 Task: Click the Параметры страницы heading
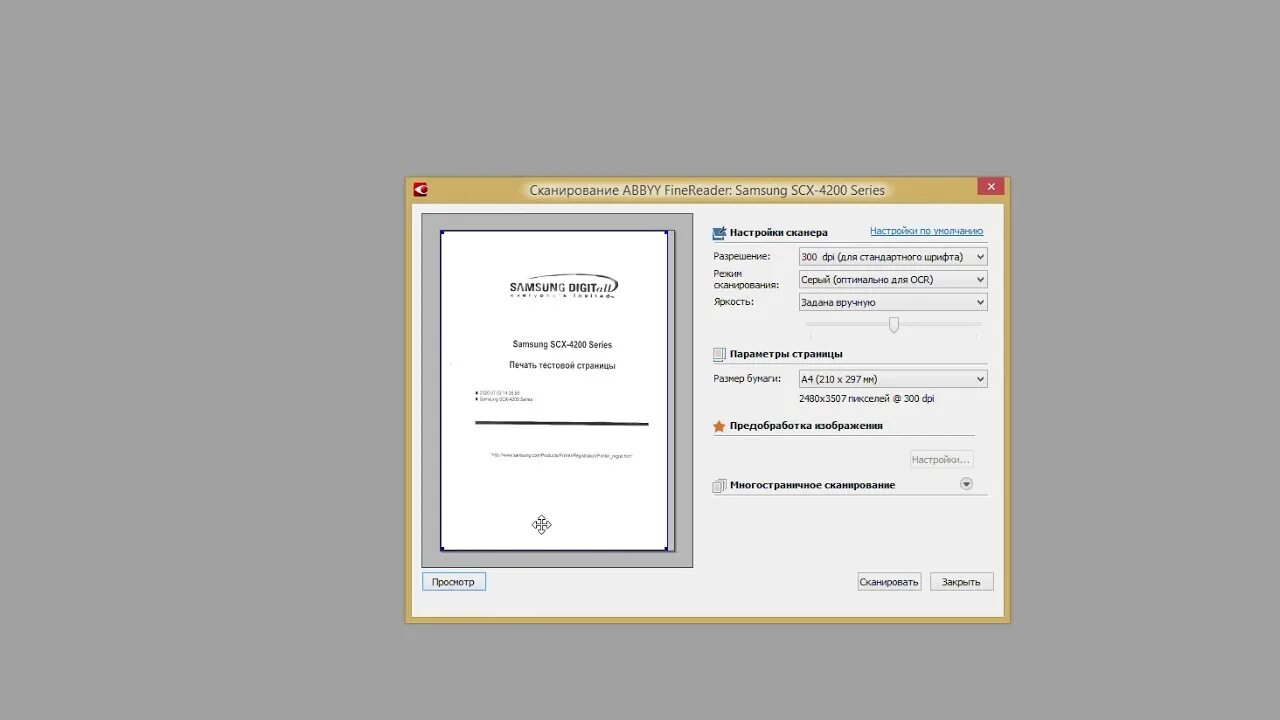click(786, 354)
